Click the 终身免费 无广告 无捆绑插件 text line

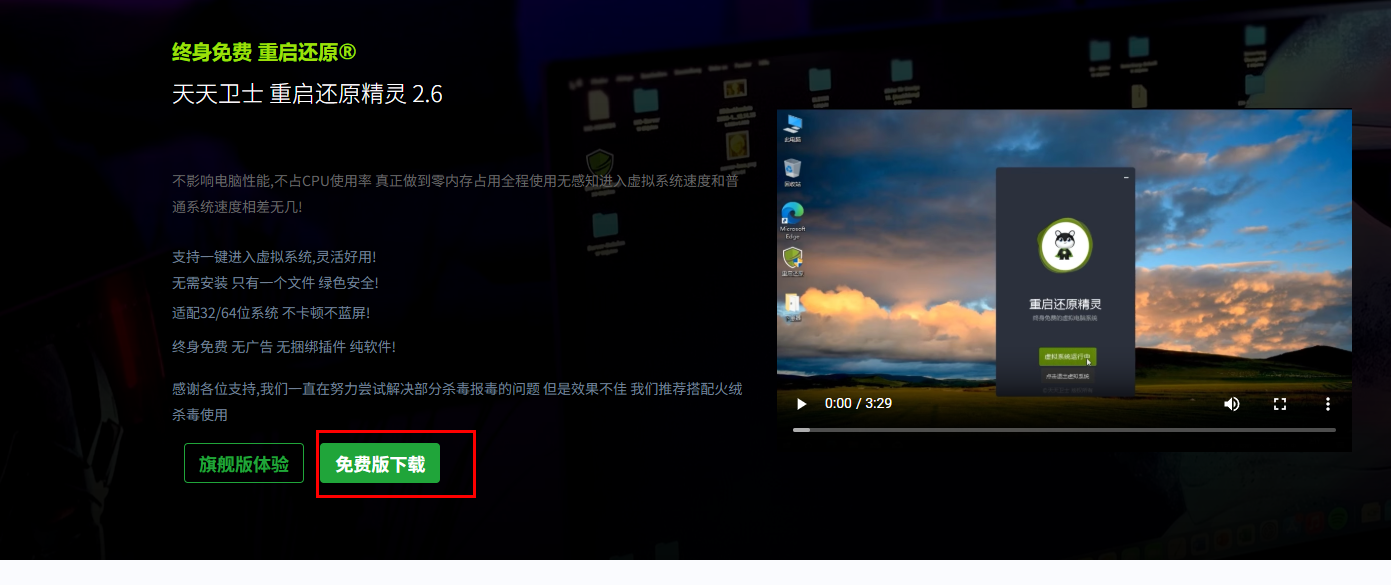pos(284,347)
